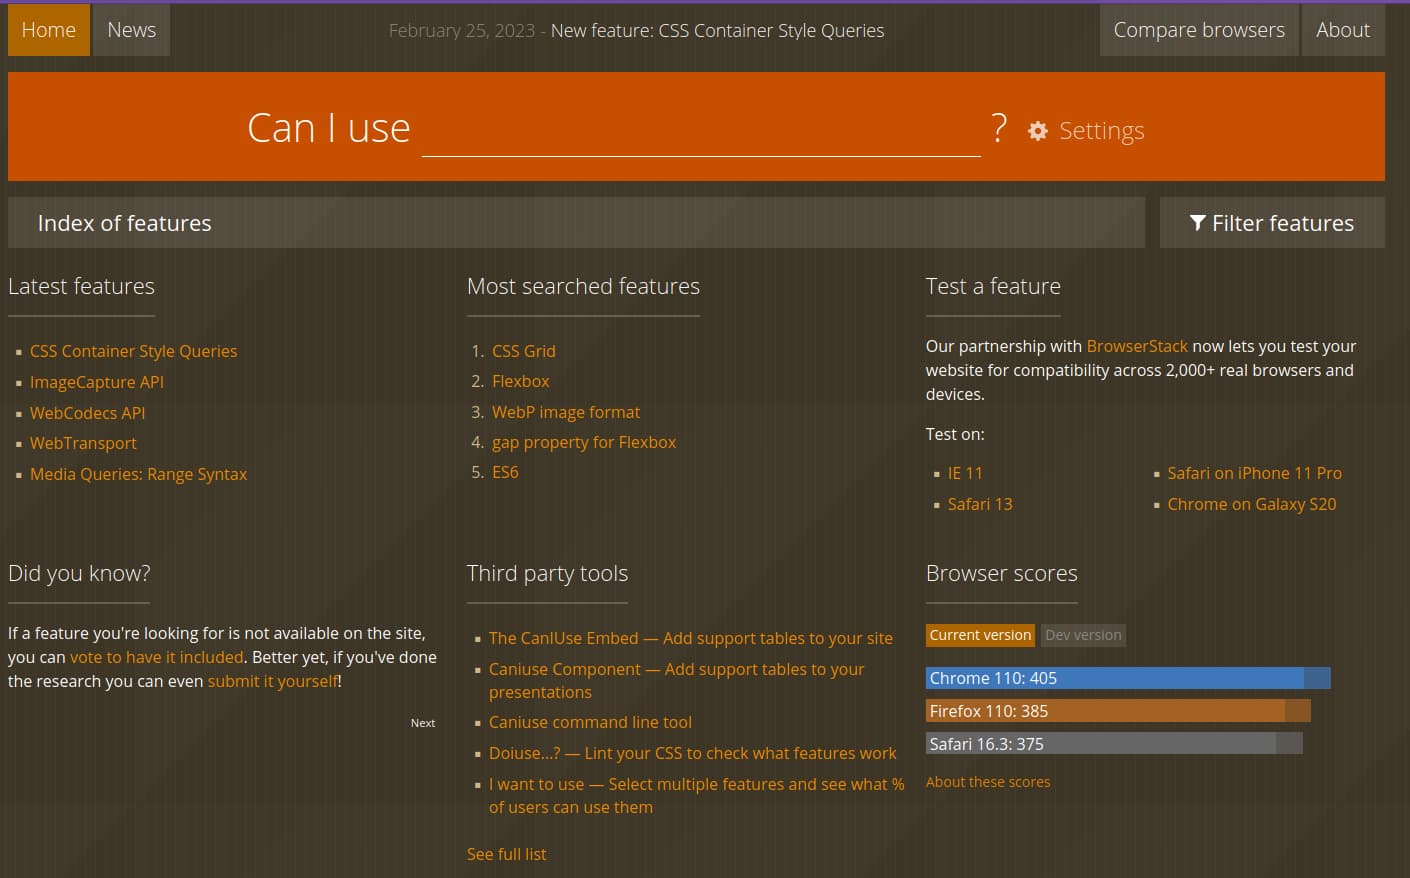Click the Firefox 110 score bar
1410x878 pixels.
(1117, 711)
